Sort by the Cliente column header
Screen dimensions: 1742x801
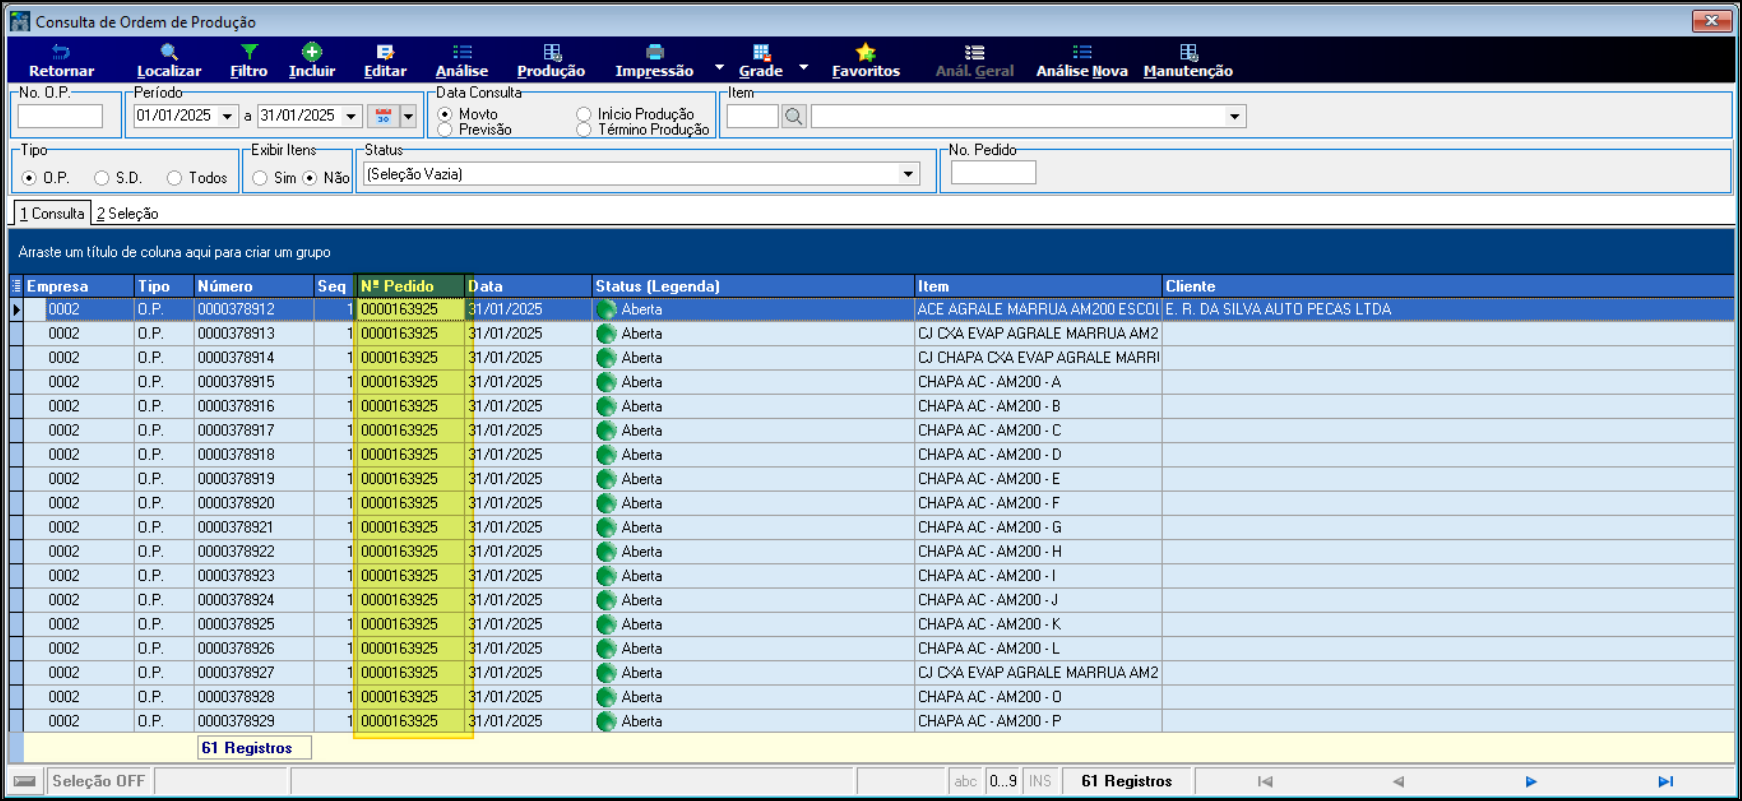[x=1447, y=286]
